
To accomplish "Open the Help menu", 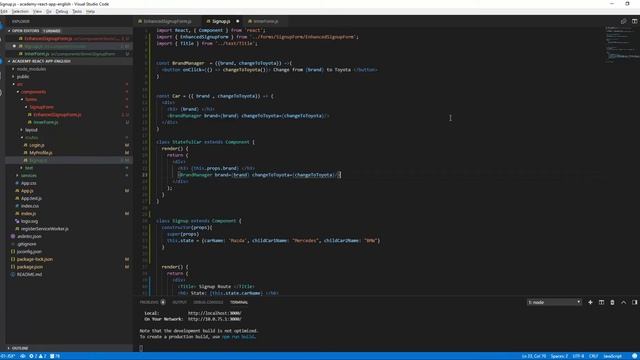I will [x=90, y=11].
